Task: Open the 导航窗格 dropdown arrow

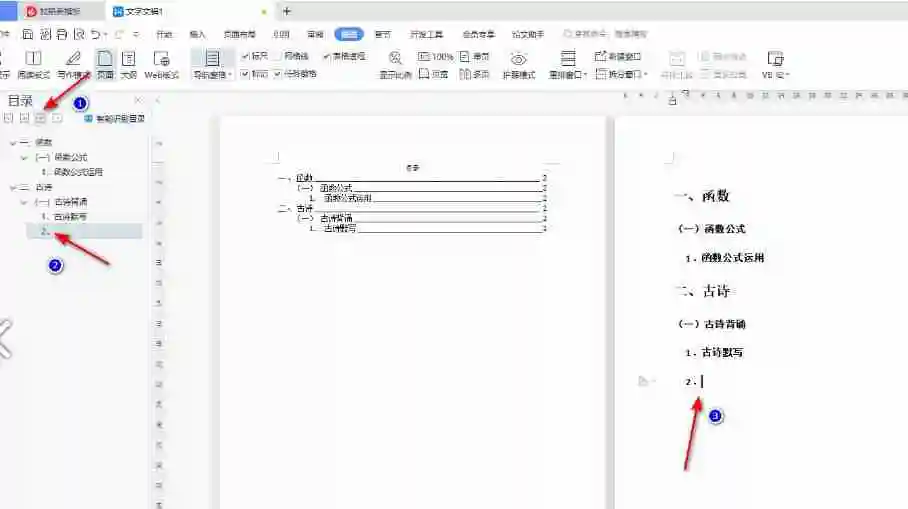Action: (x=230, y=75)
